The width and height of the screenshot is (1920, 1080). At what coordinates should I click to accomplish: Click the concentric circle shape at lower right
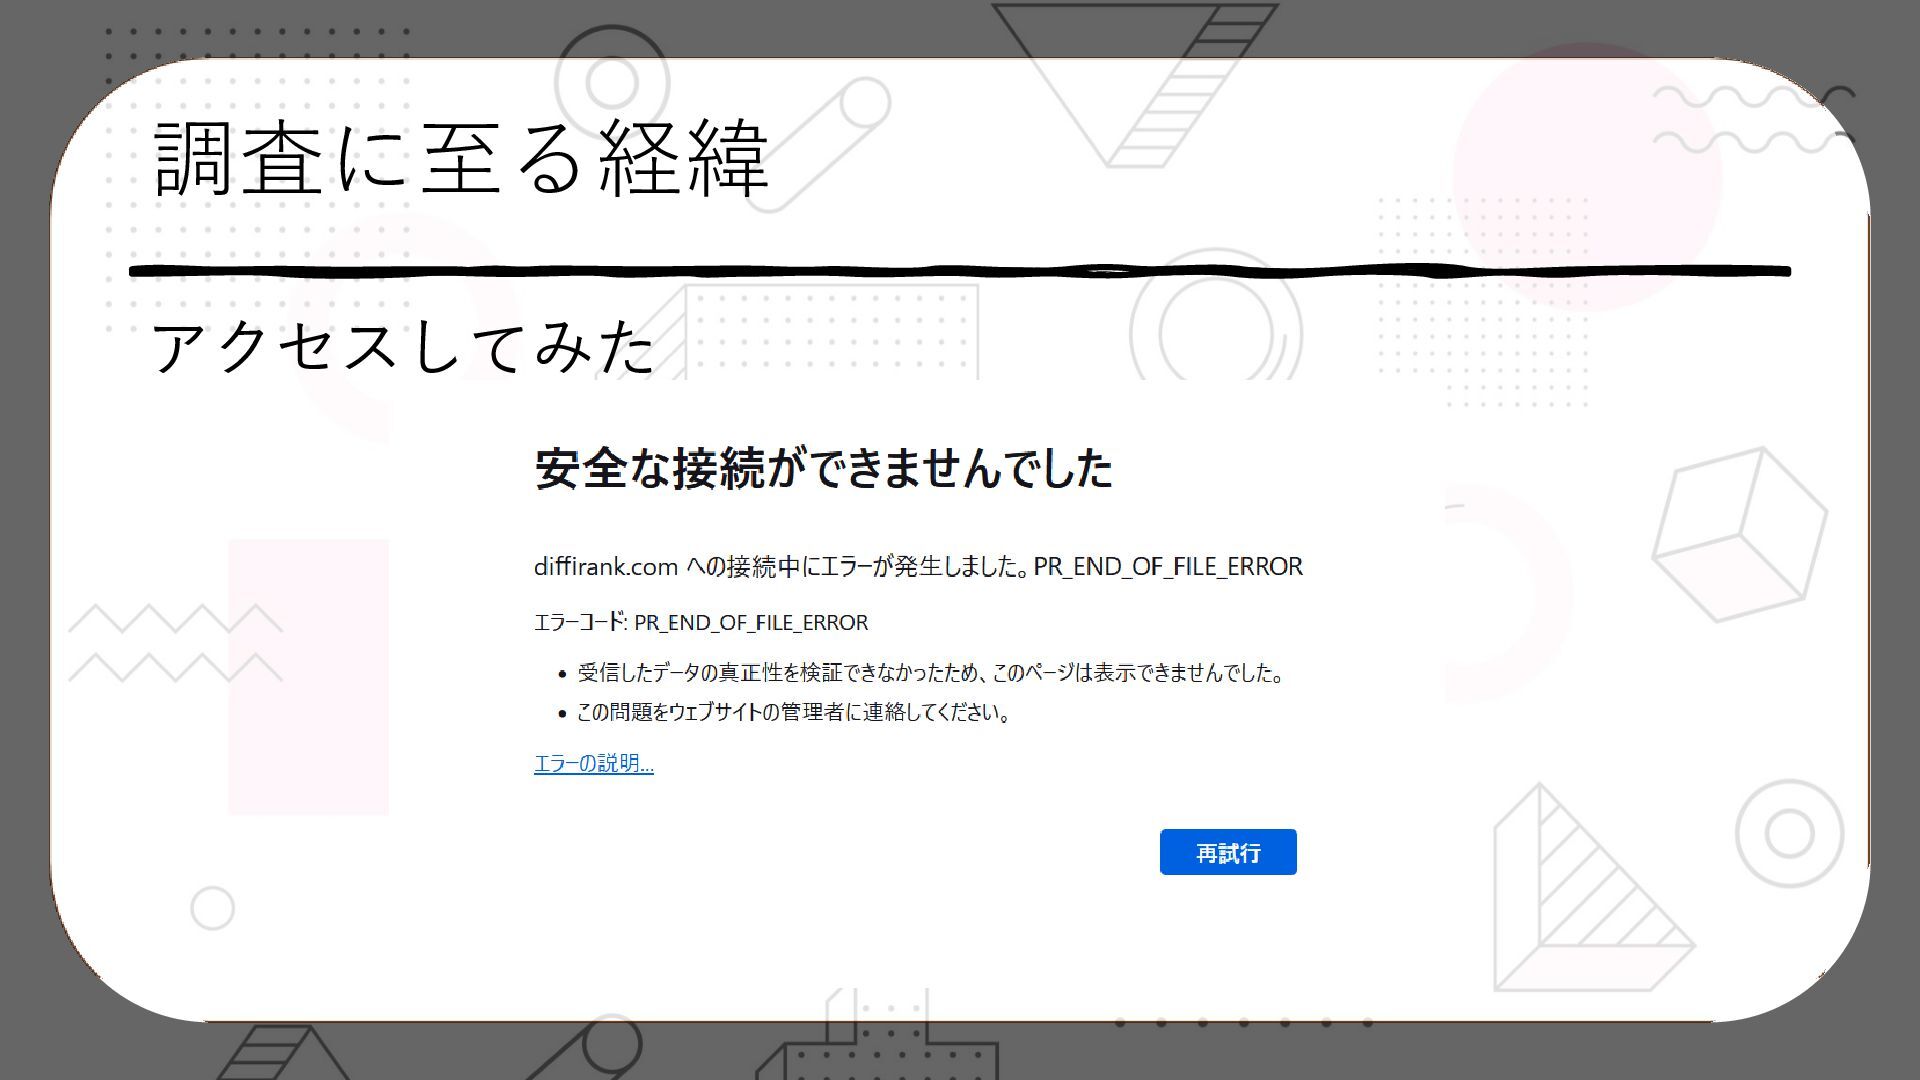1789,833
